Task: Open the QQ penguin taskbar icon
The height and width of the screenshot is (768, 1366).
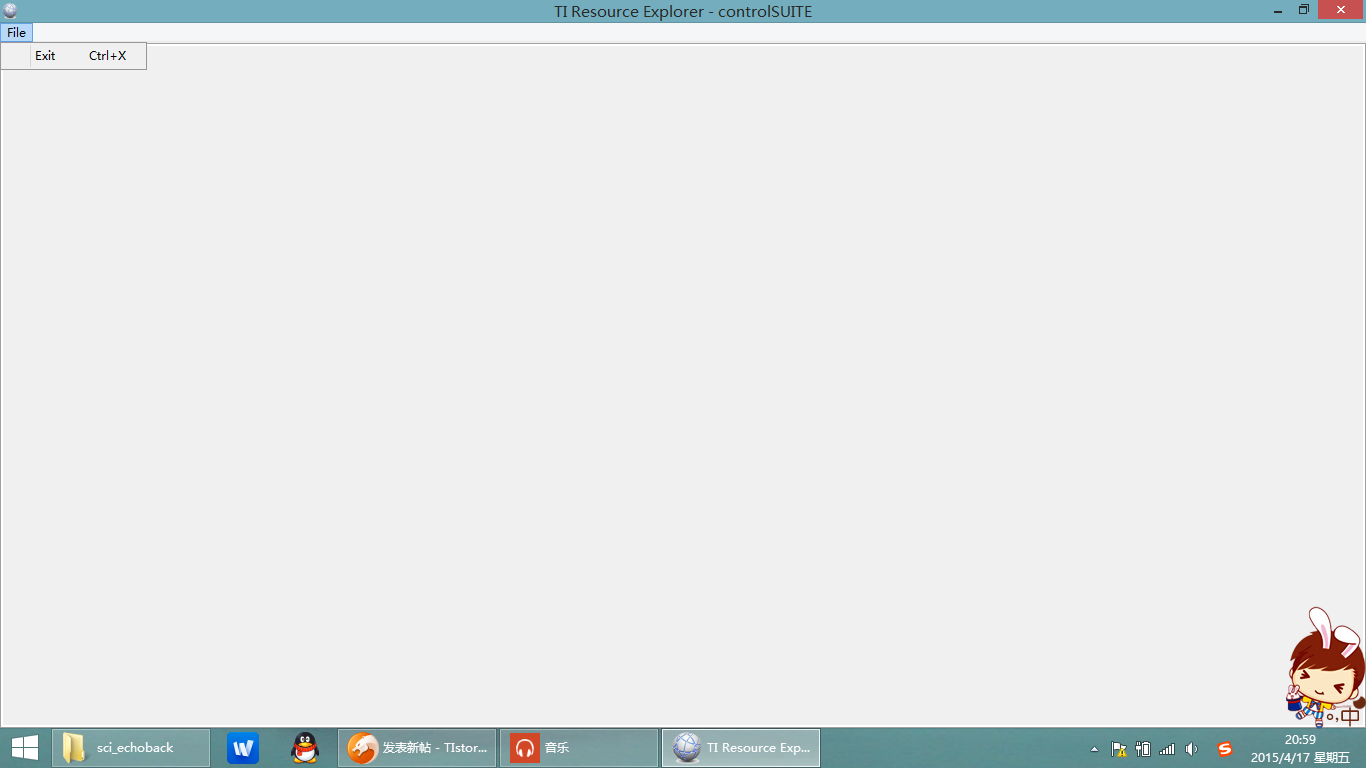Action: tap(305, 747)
